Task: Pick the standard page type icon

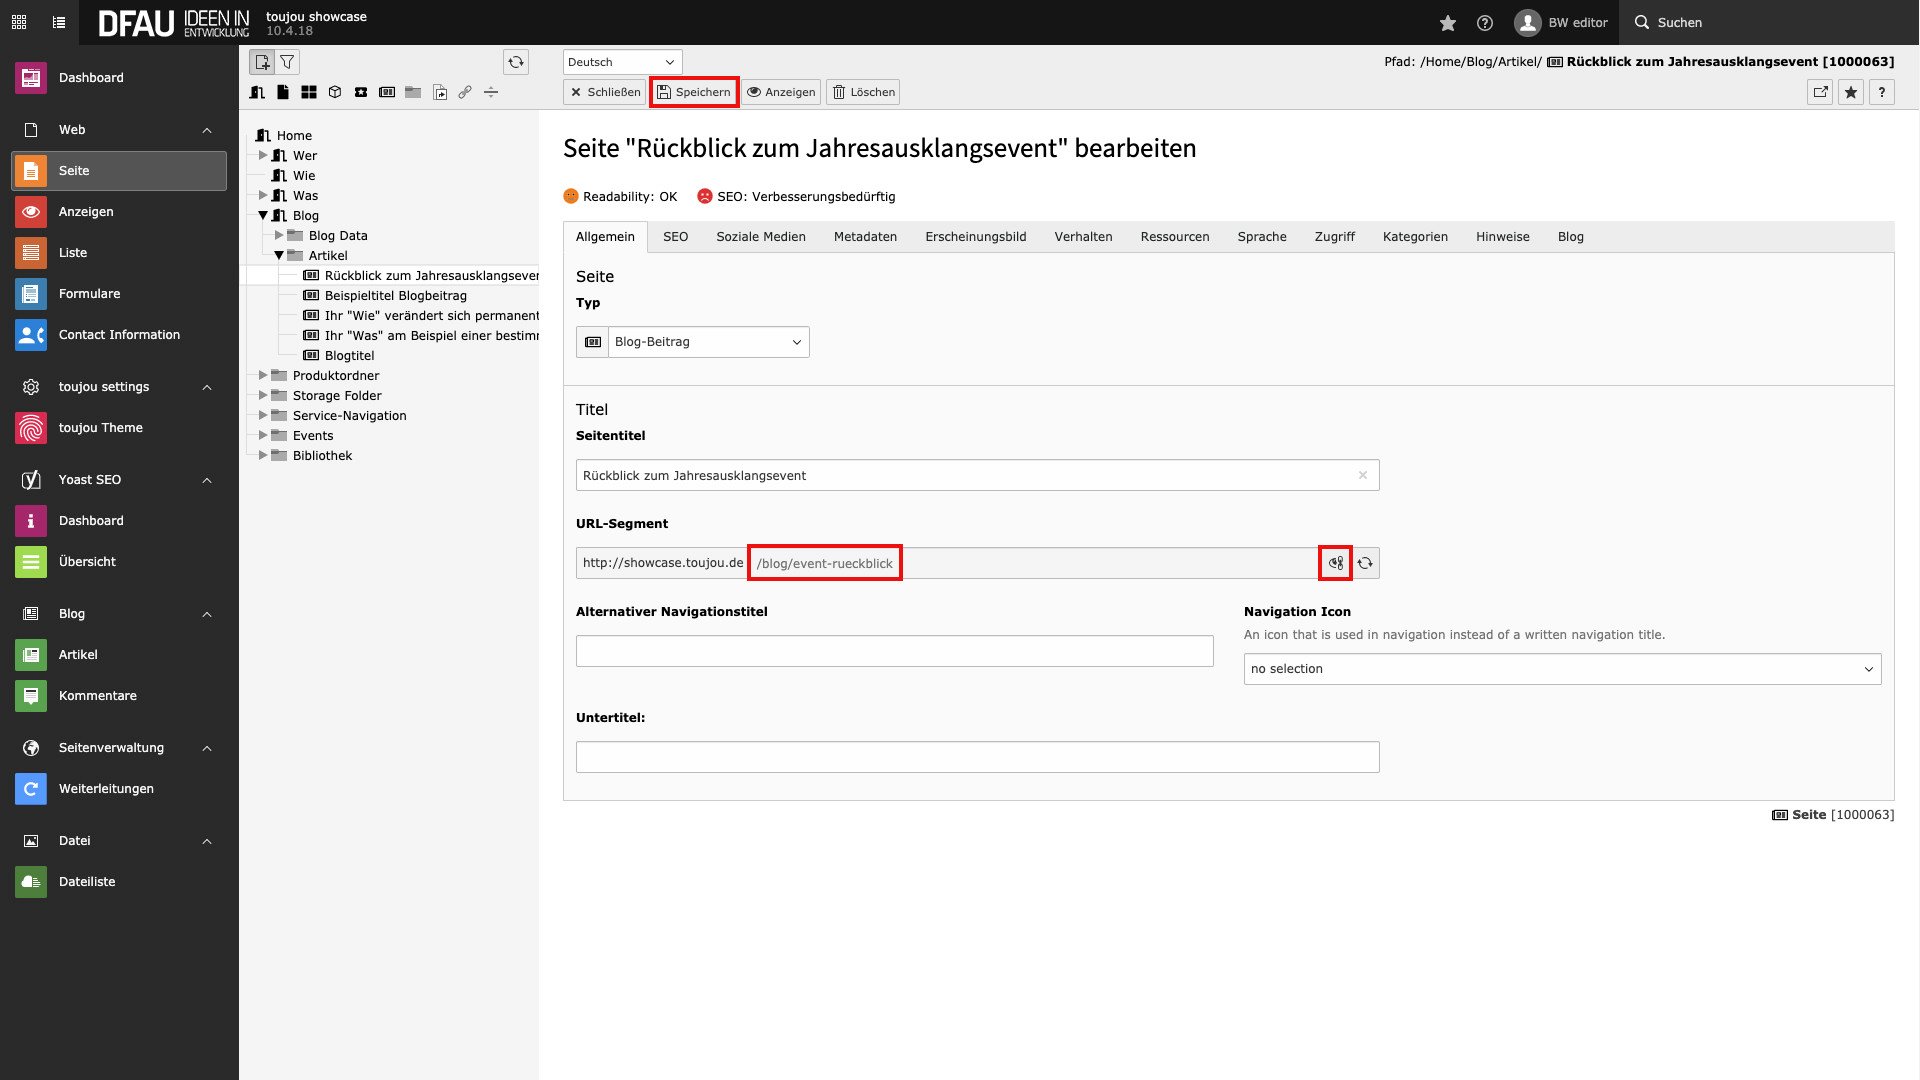Action: pos(283,92)
